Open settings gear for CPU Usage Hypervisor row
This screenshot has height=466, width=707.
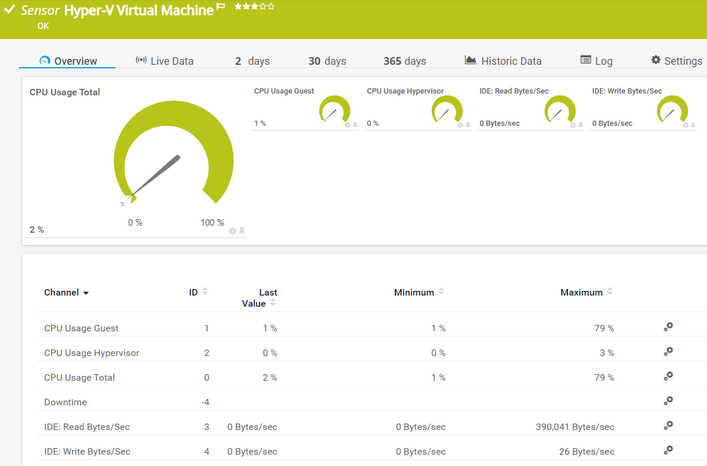point(668,352)
